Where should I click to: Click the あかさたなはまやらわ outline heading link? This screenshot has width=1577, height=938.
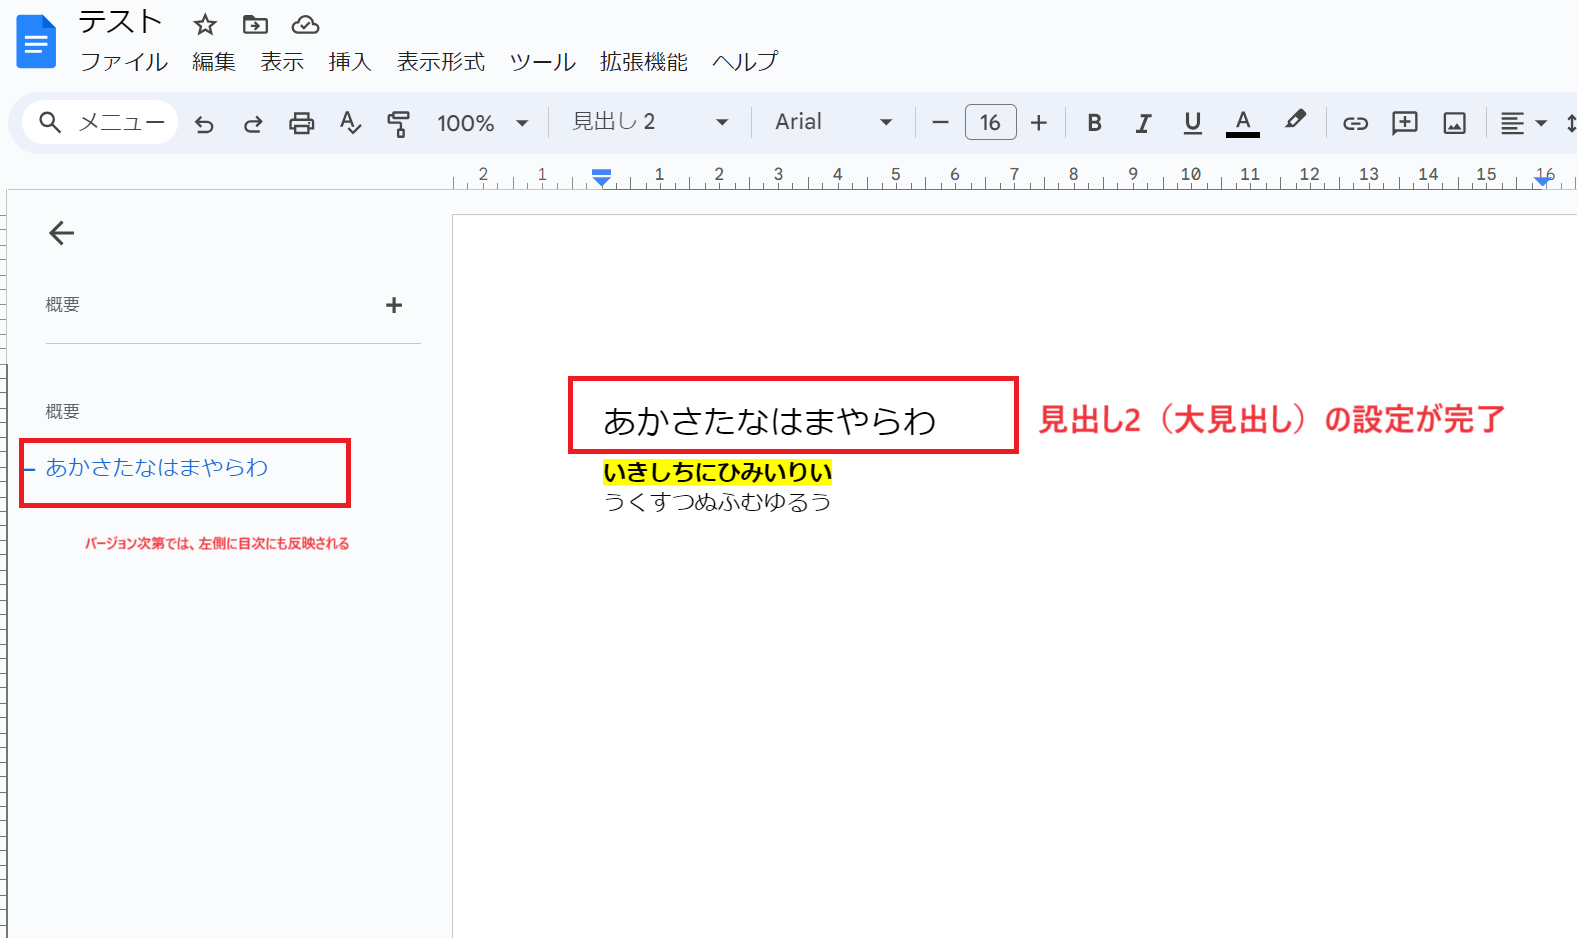pyautogui.click(x=157, y=467)
